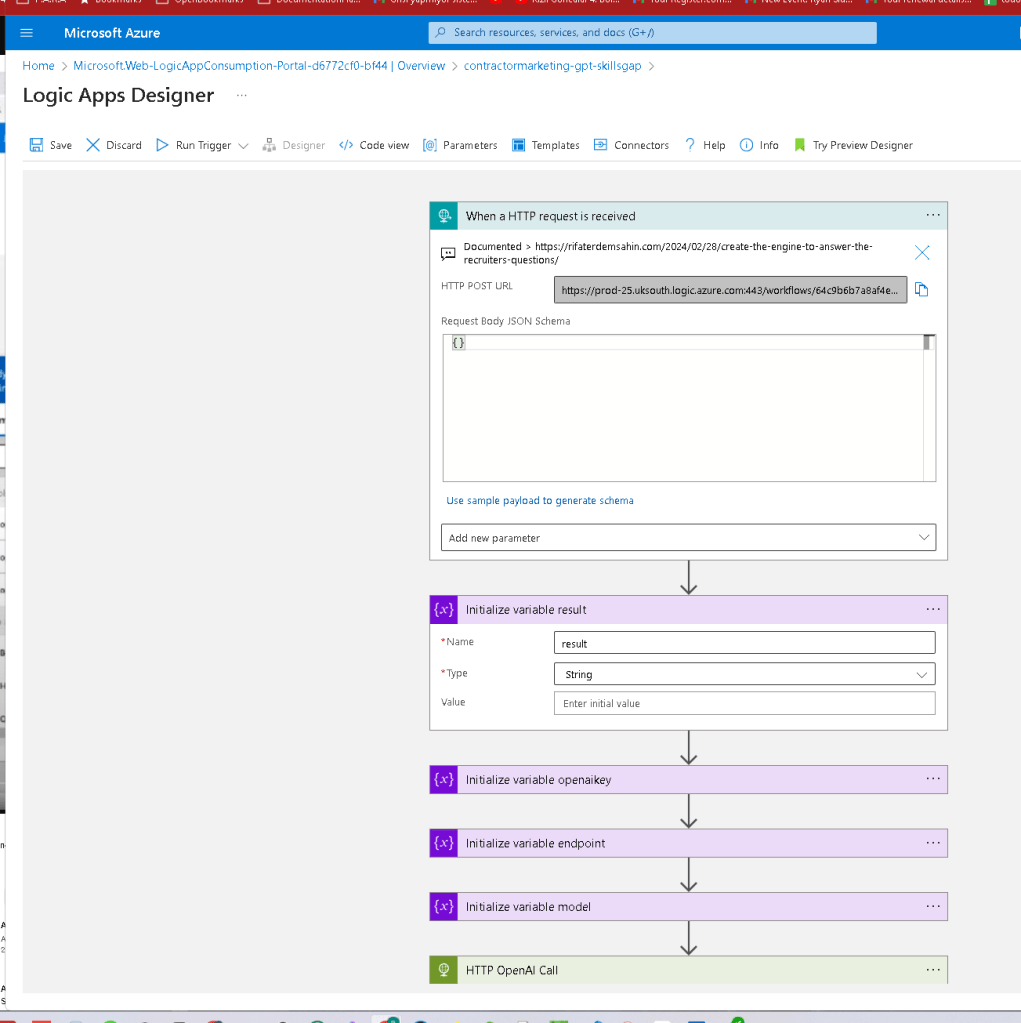The image size is (1021, 1023).
Task: Close the Documented comment with X
Action: [922, 252]
